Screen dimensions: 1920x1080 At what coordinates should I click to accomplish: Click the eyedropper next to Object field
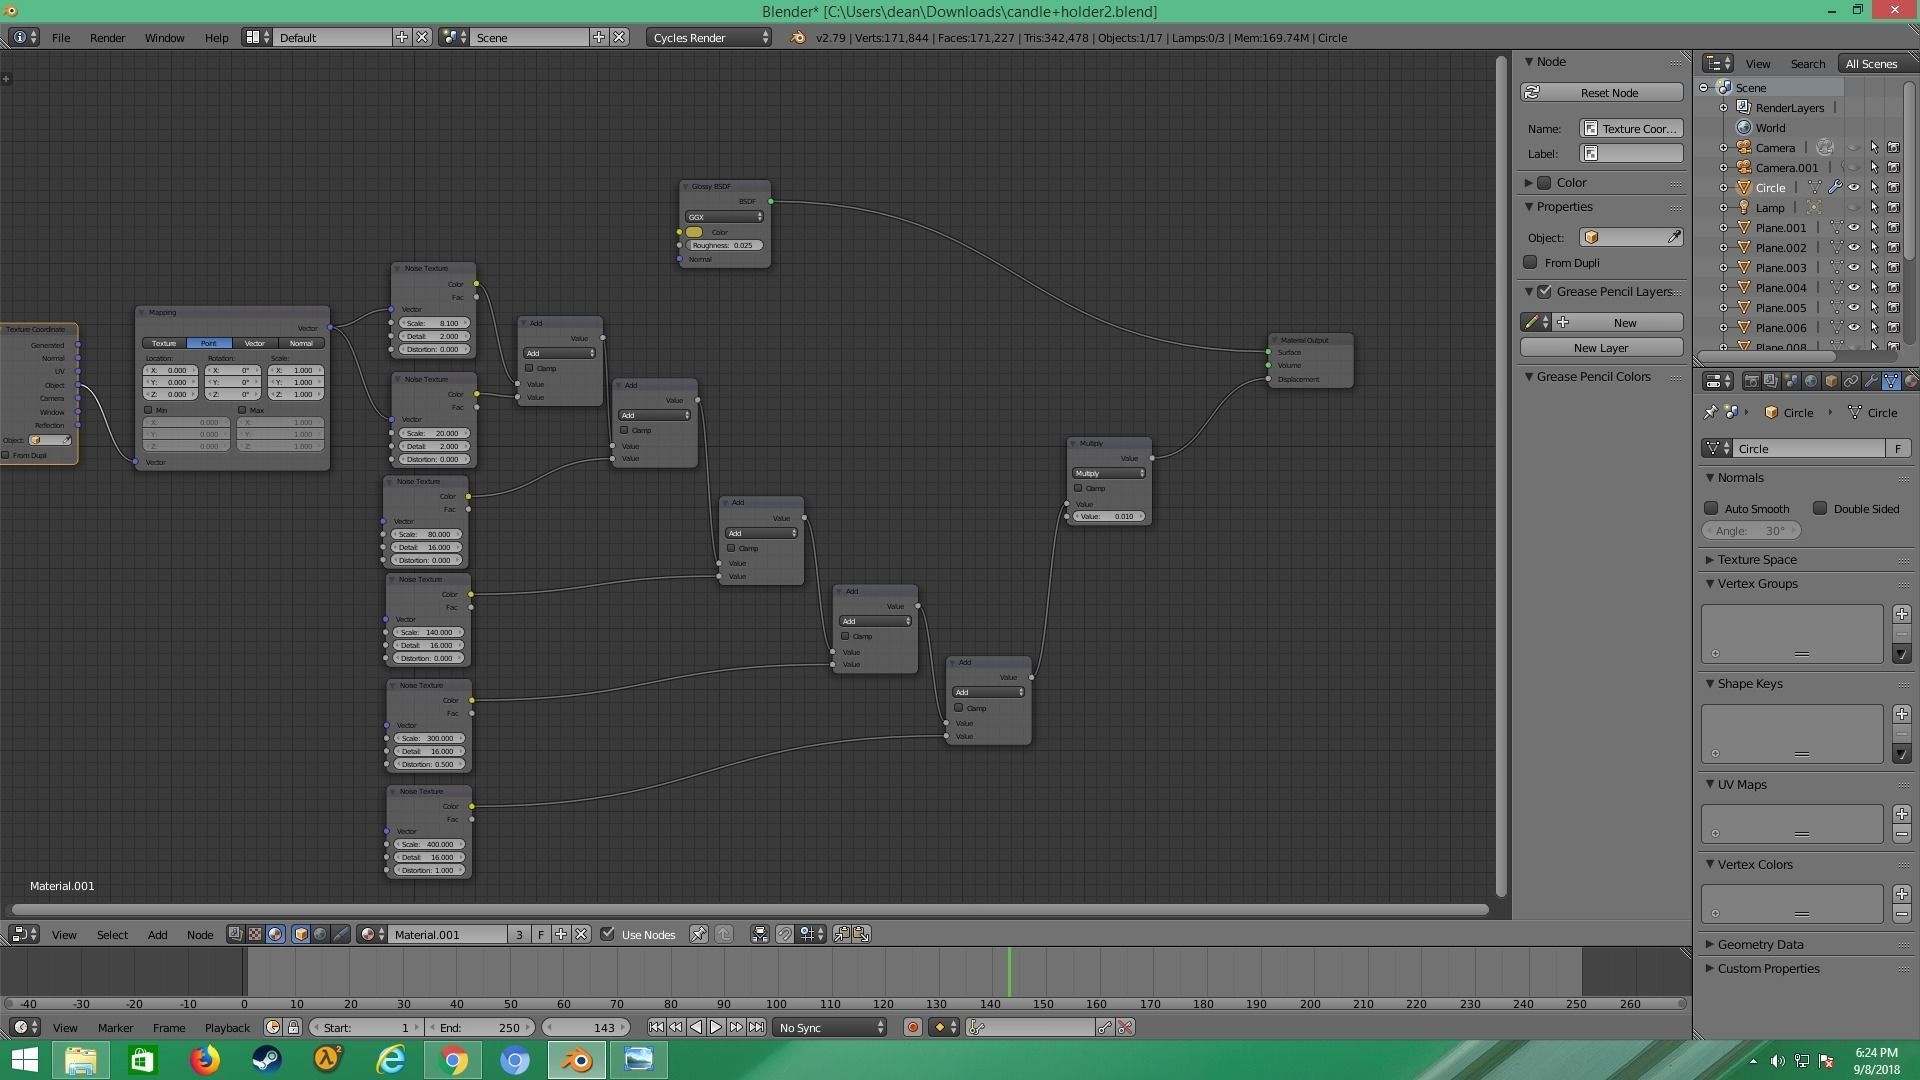[x=1674, y=237]
